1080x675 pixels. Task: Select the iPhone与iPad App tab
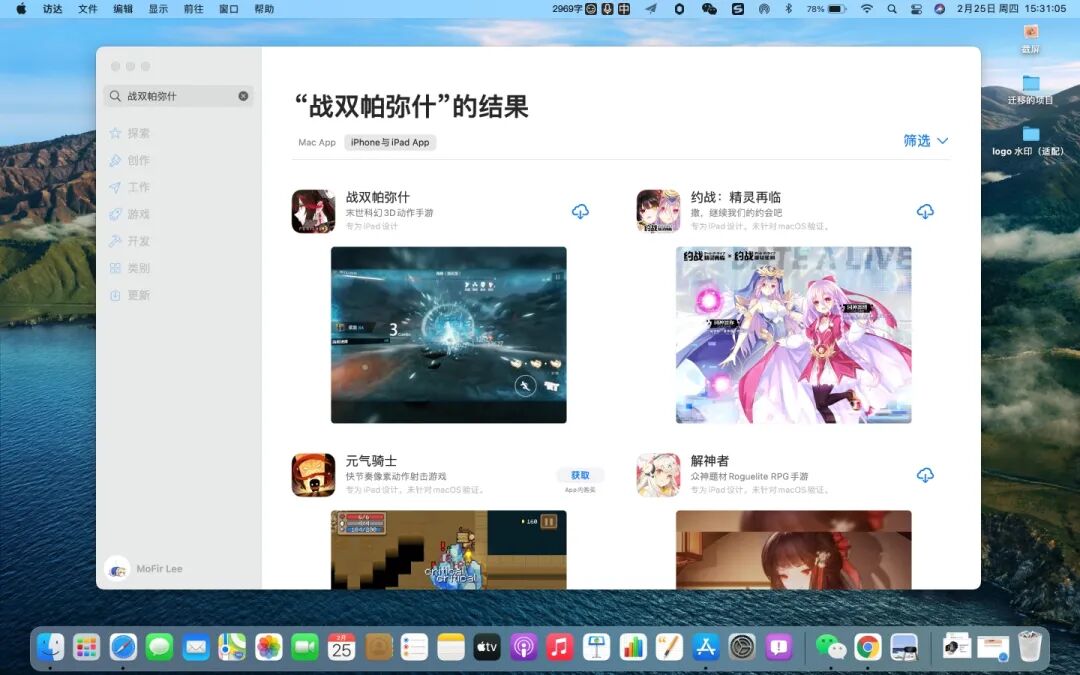[390, 143]
